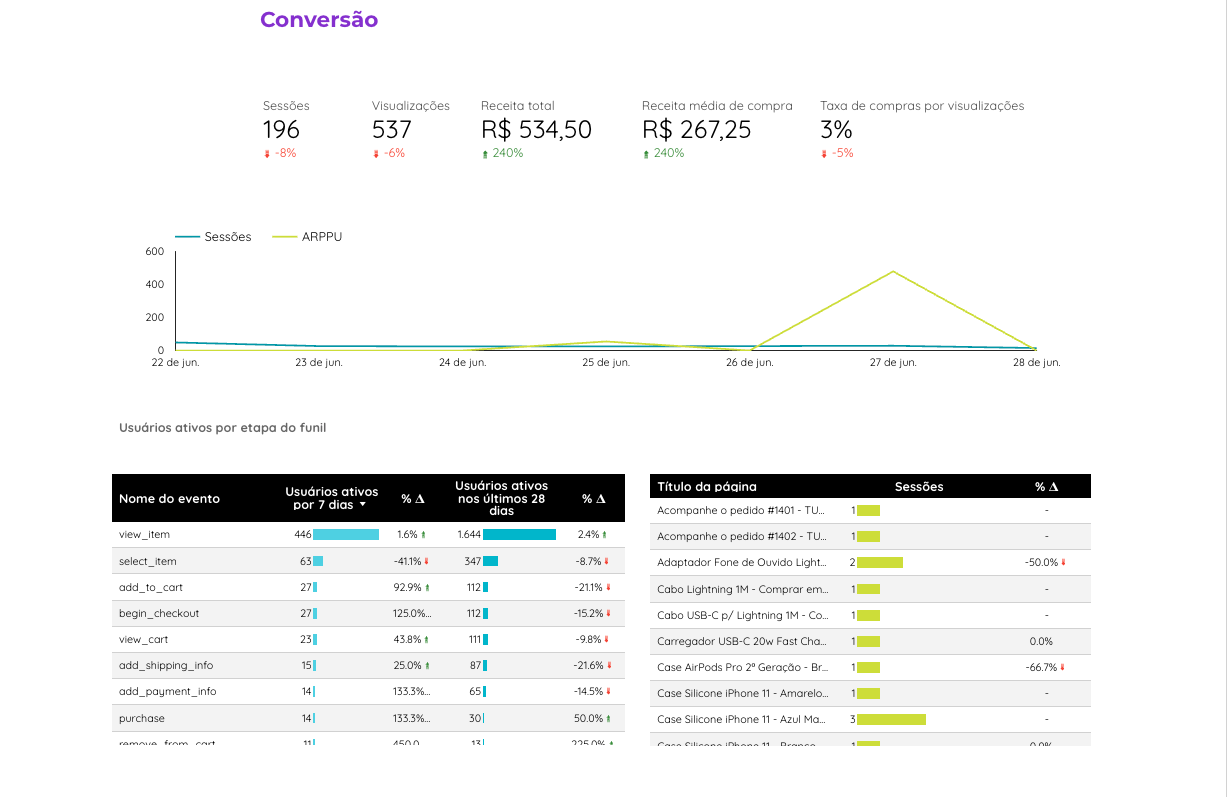Click Usuários ativos nos últimos 28 dias header
Screen dimensions: 1227x797
[502, 498]
